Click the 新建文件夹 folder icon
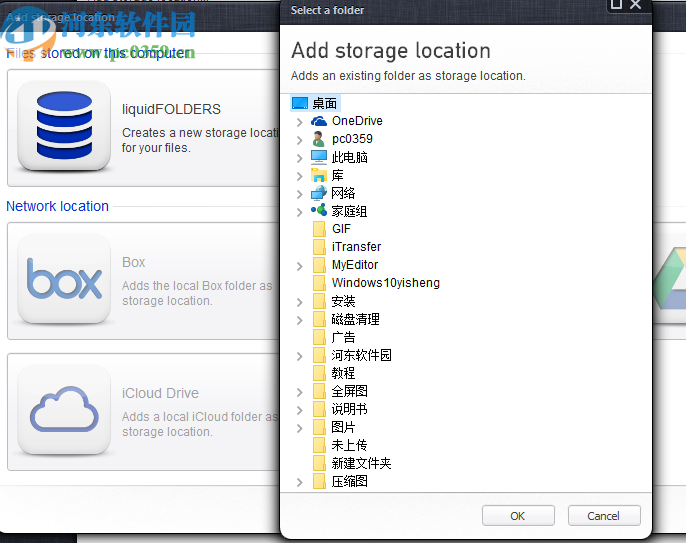 point(319,463)
